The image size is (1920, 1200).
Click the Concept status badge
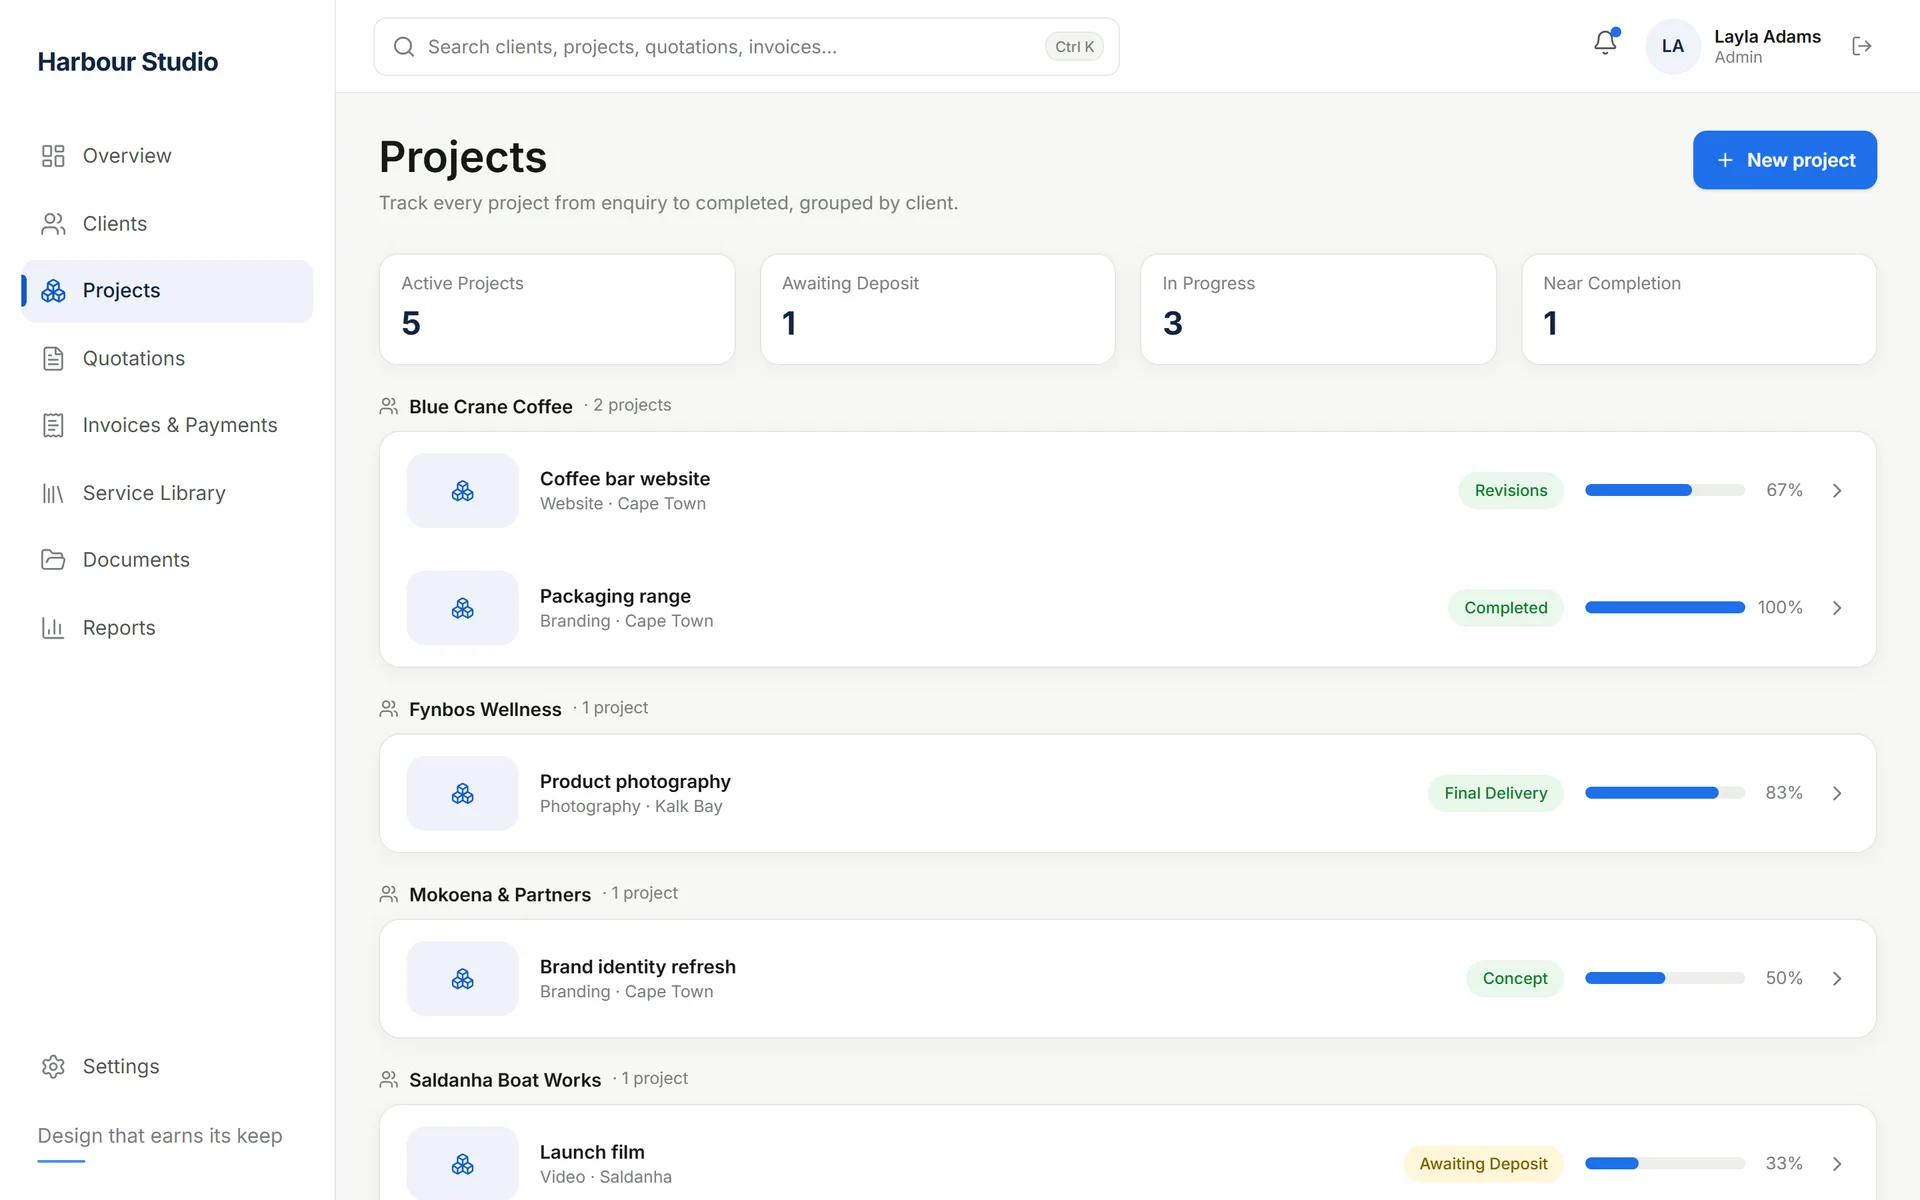coord(1514,979)
